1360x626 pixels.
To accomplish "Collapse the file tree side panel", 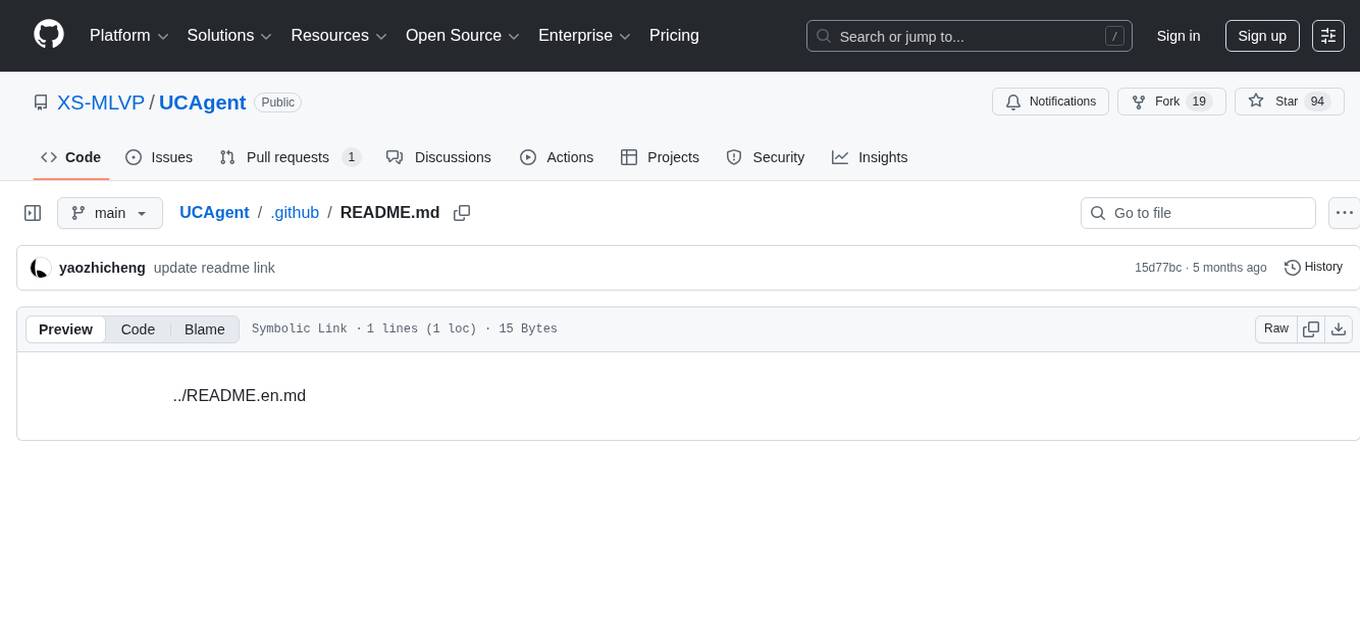I will click(x=32, y=212).
